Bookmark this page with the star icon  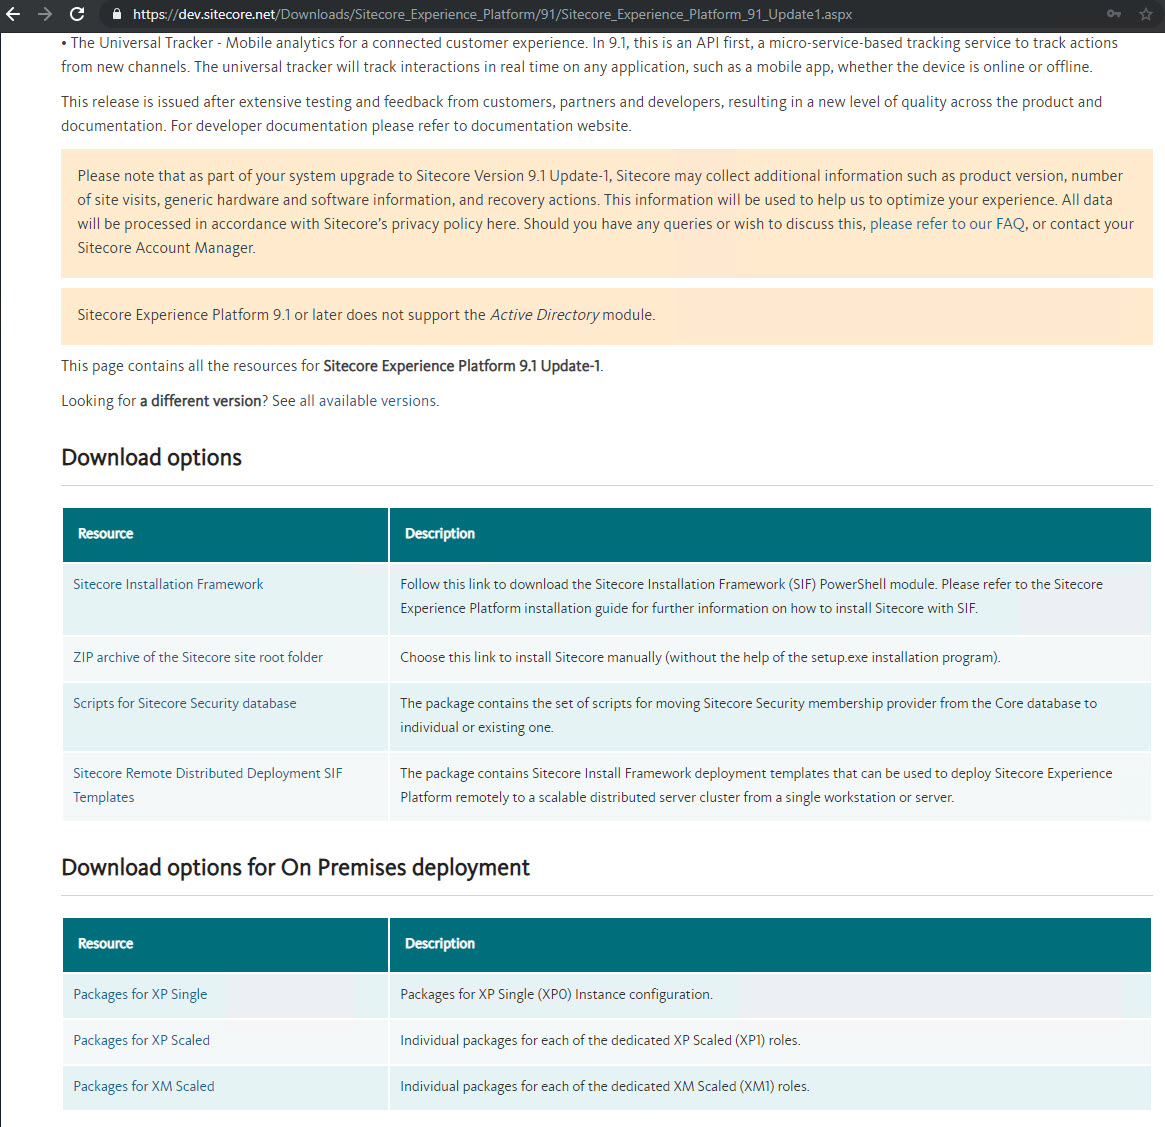(x=1146, y=14)
